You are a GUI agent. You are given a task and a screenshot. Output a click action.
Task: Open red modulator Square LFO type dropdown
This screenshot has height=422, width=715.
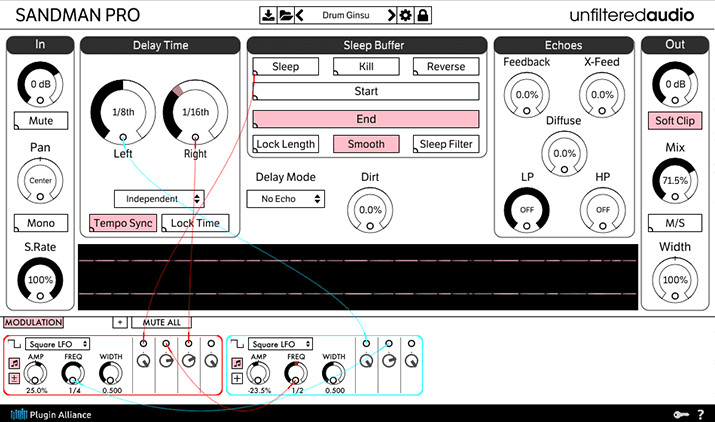pos(57,344)
